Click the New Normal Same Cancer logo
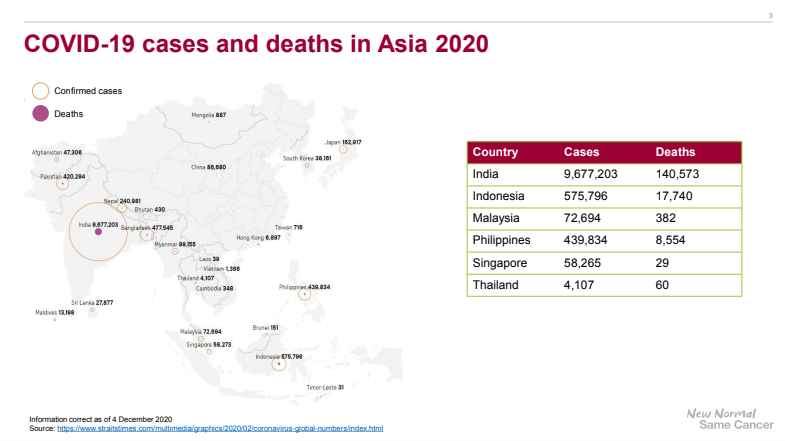 click(x=722, y=419)
